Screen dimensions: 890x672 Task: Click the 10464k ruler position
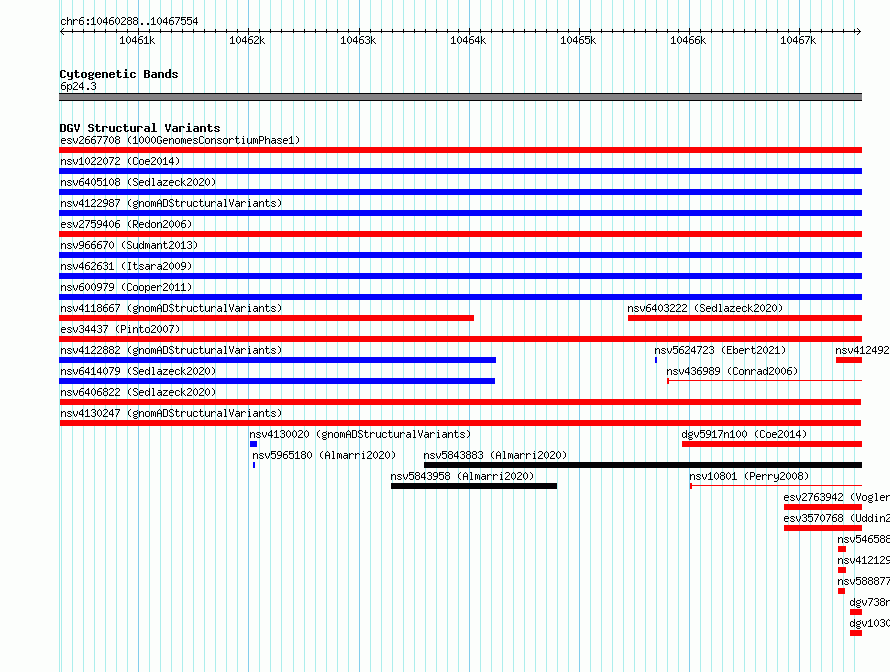pyautogui.click(x=468, y=40)
